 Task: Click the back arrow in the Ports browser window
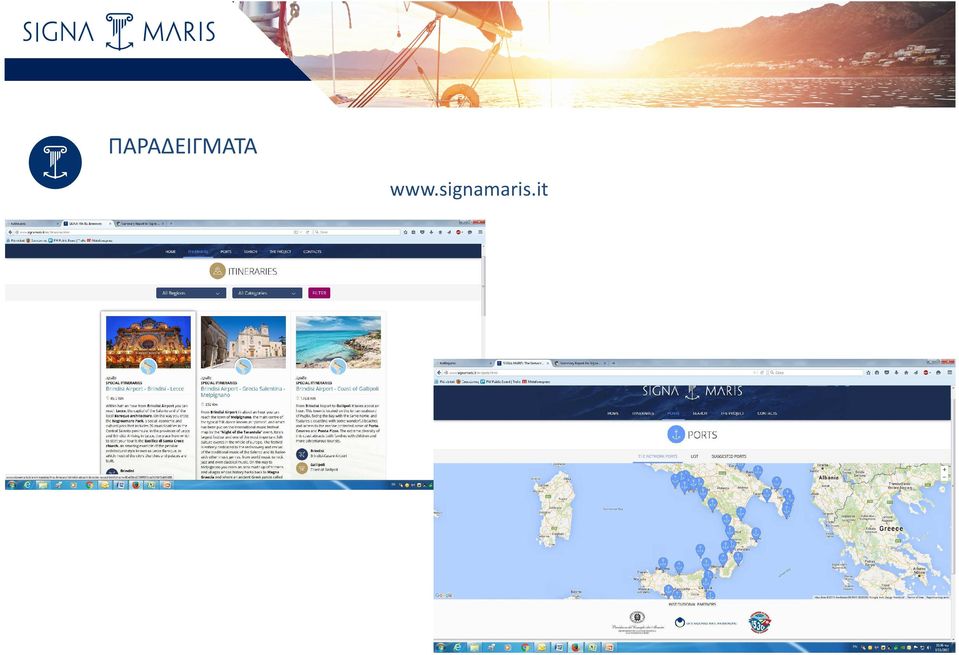pyautogui.click(x=439, y=372)
